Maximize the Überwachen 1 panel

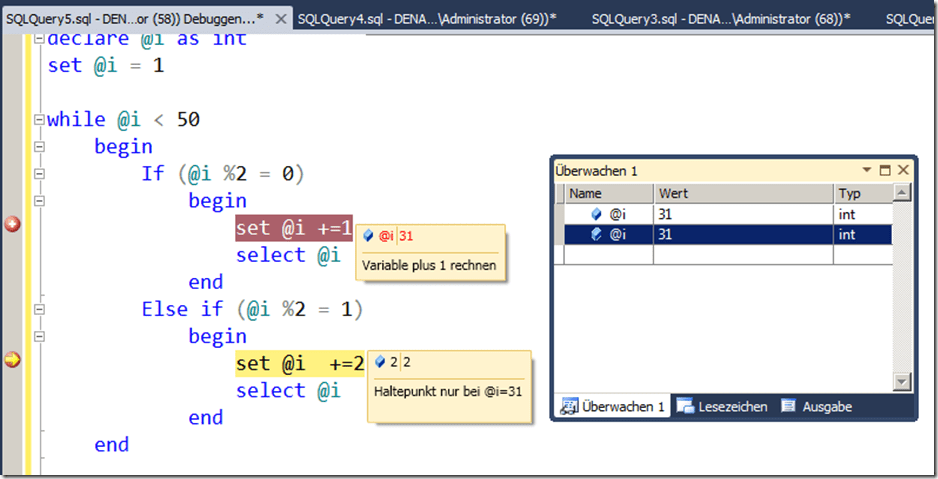click(x=885, y=170)
